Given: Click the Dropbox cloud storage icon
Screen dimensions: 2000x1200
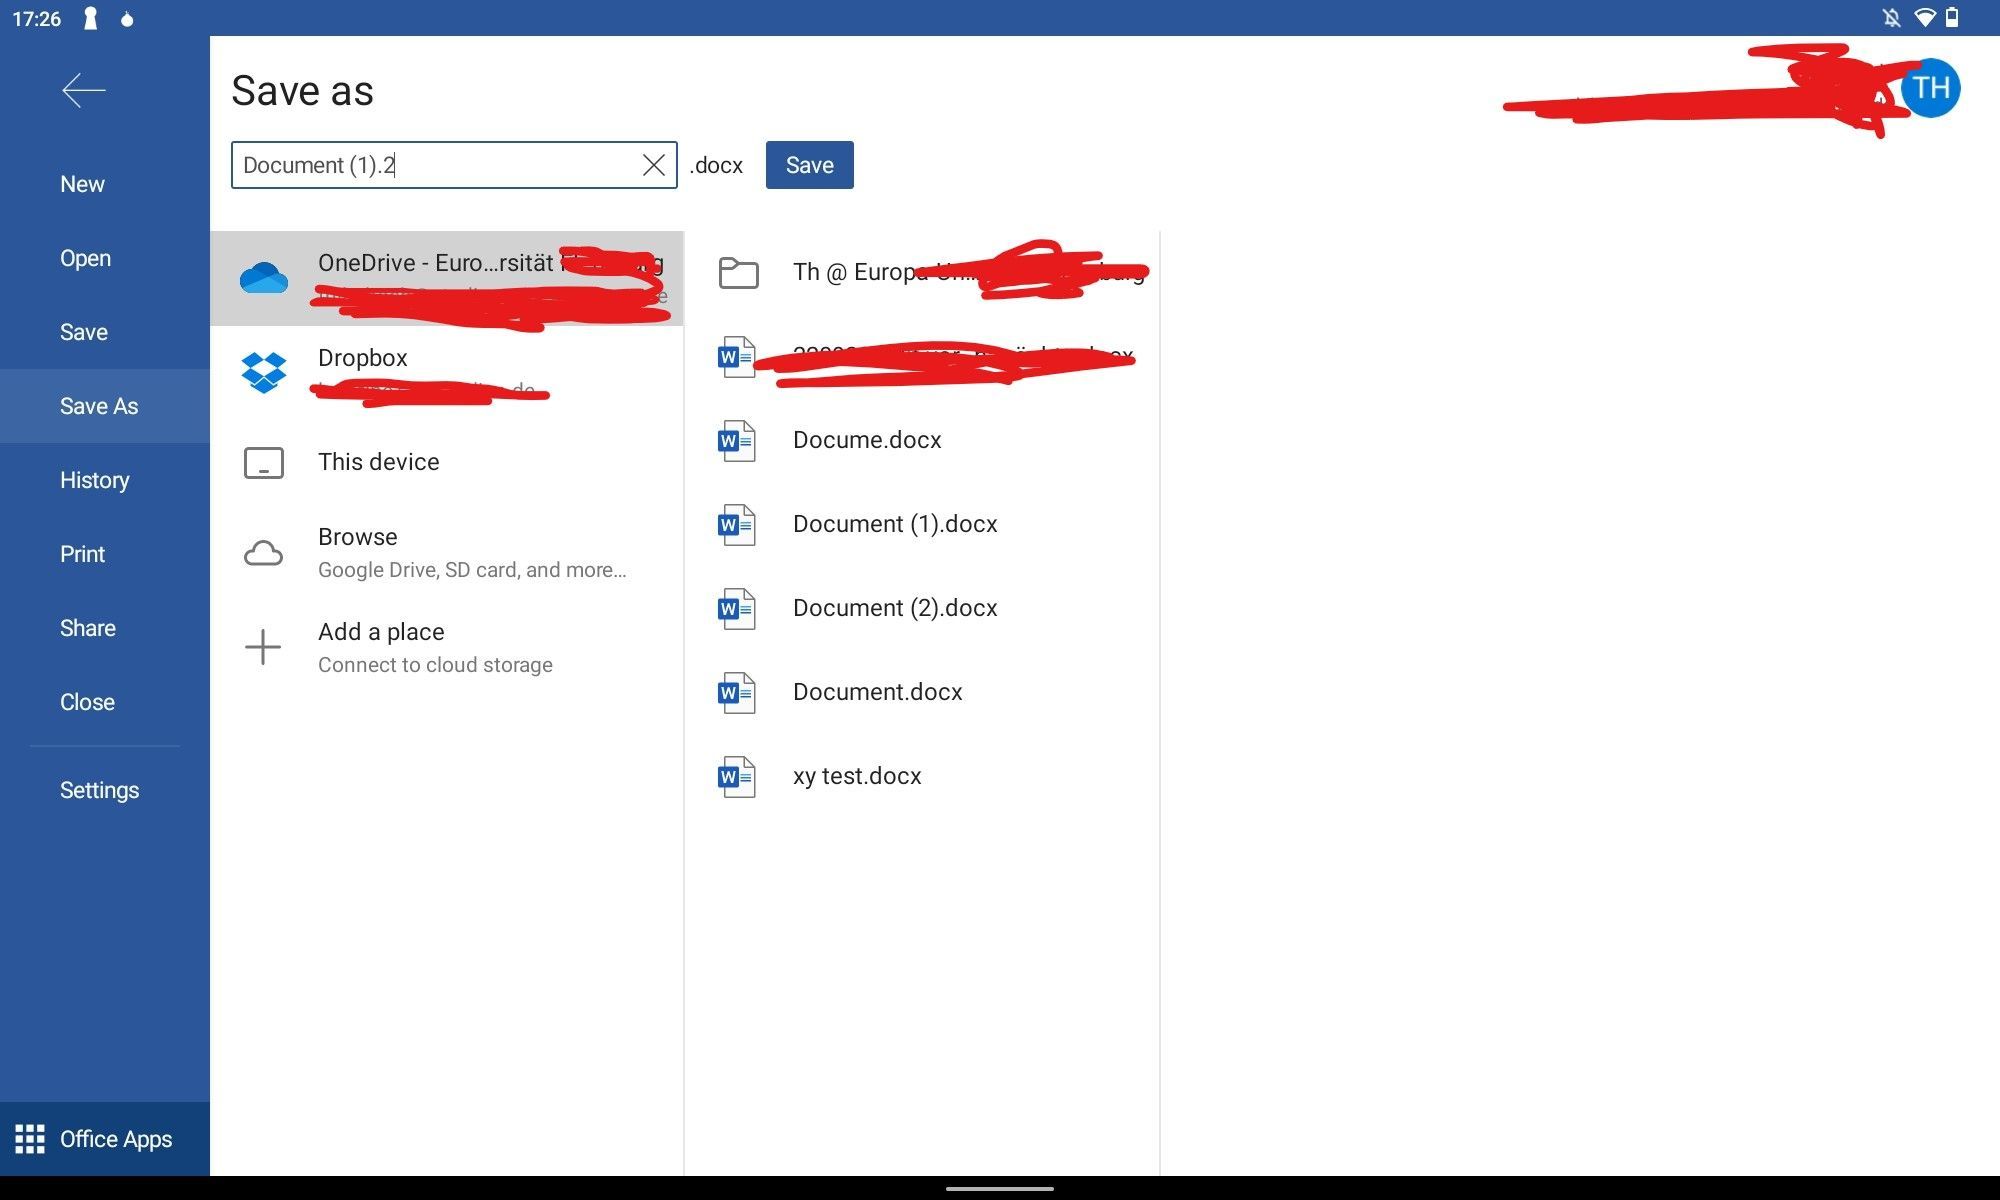Looking at the screenshot, I should point(264,367).
